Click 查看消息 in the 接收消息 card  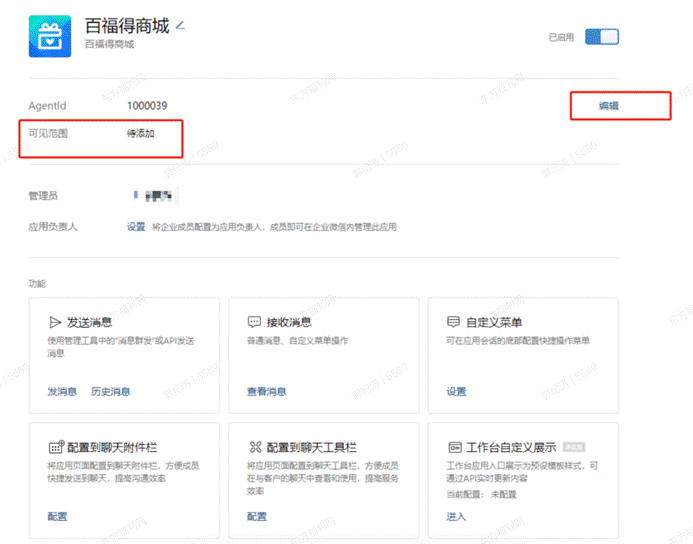tap(266, 391)
